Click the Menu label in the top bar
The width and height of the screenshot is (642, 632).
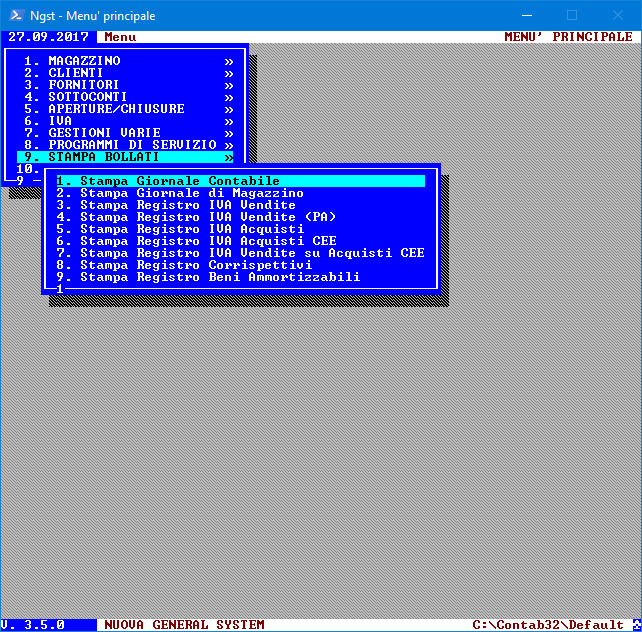click(x=120, y=37)
